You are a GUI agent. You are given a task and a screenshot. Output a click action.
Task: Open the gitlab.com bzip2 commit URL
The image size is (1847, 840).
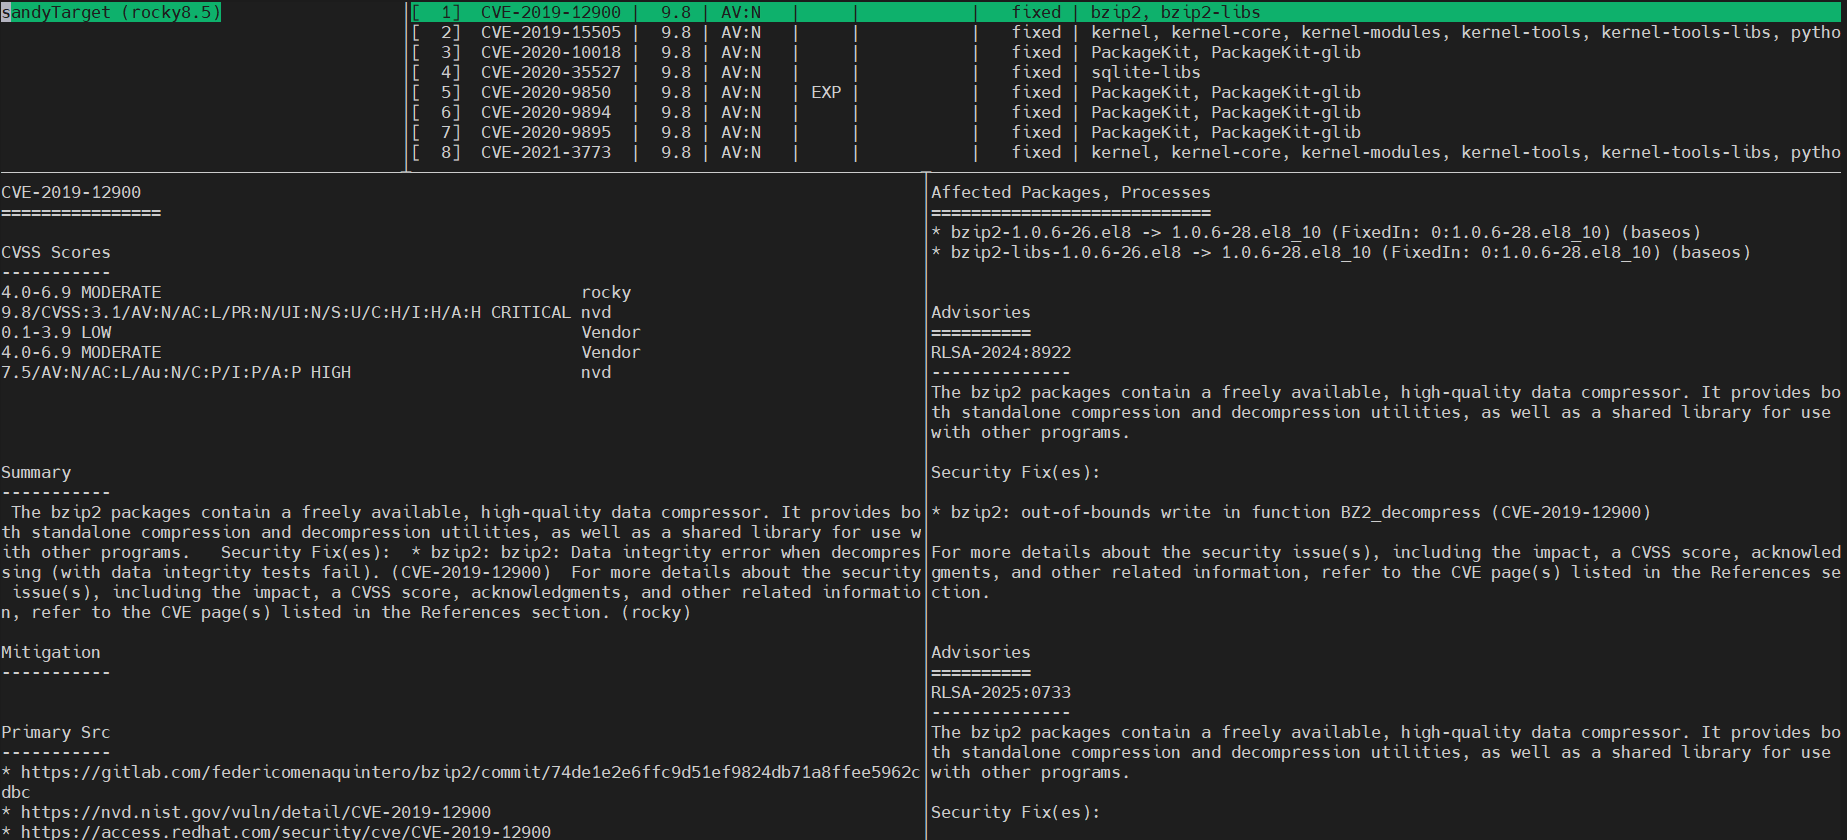469,772
